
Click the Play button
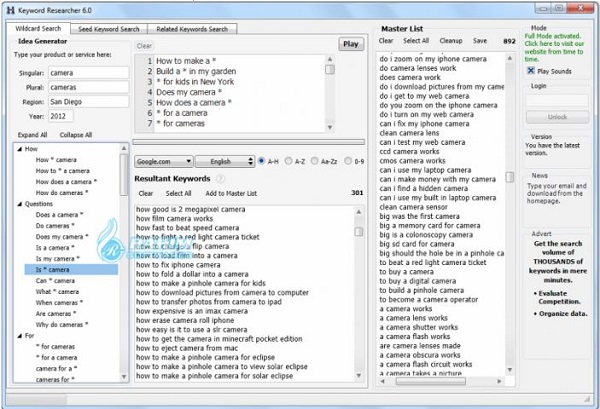351,44
